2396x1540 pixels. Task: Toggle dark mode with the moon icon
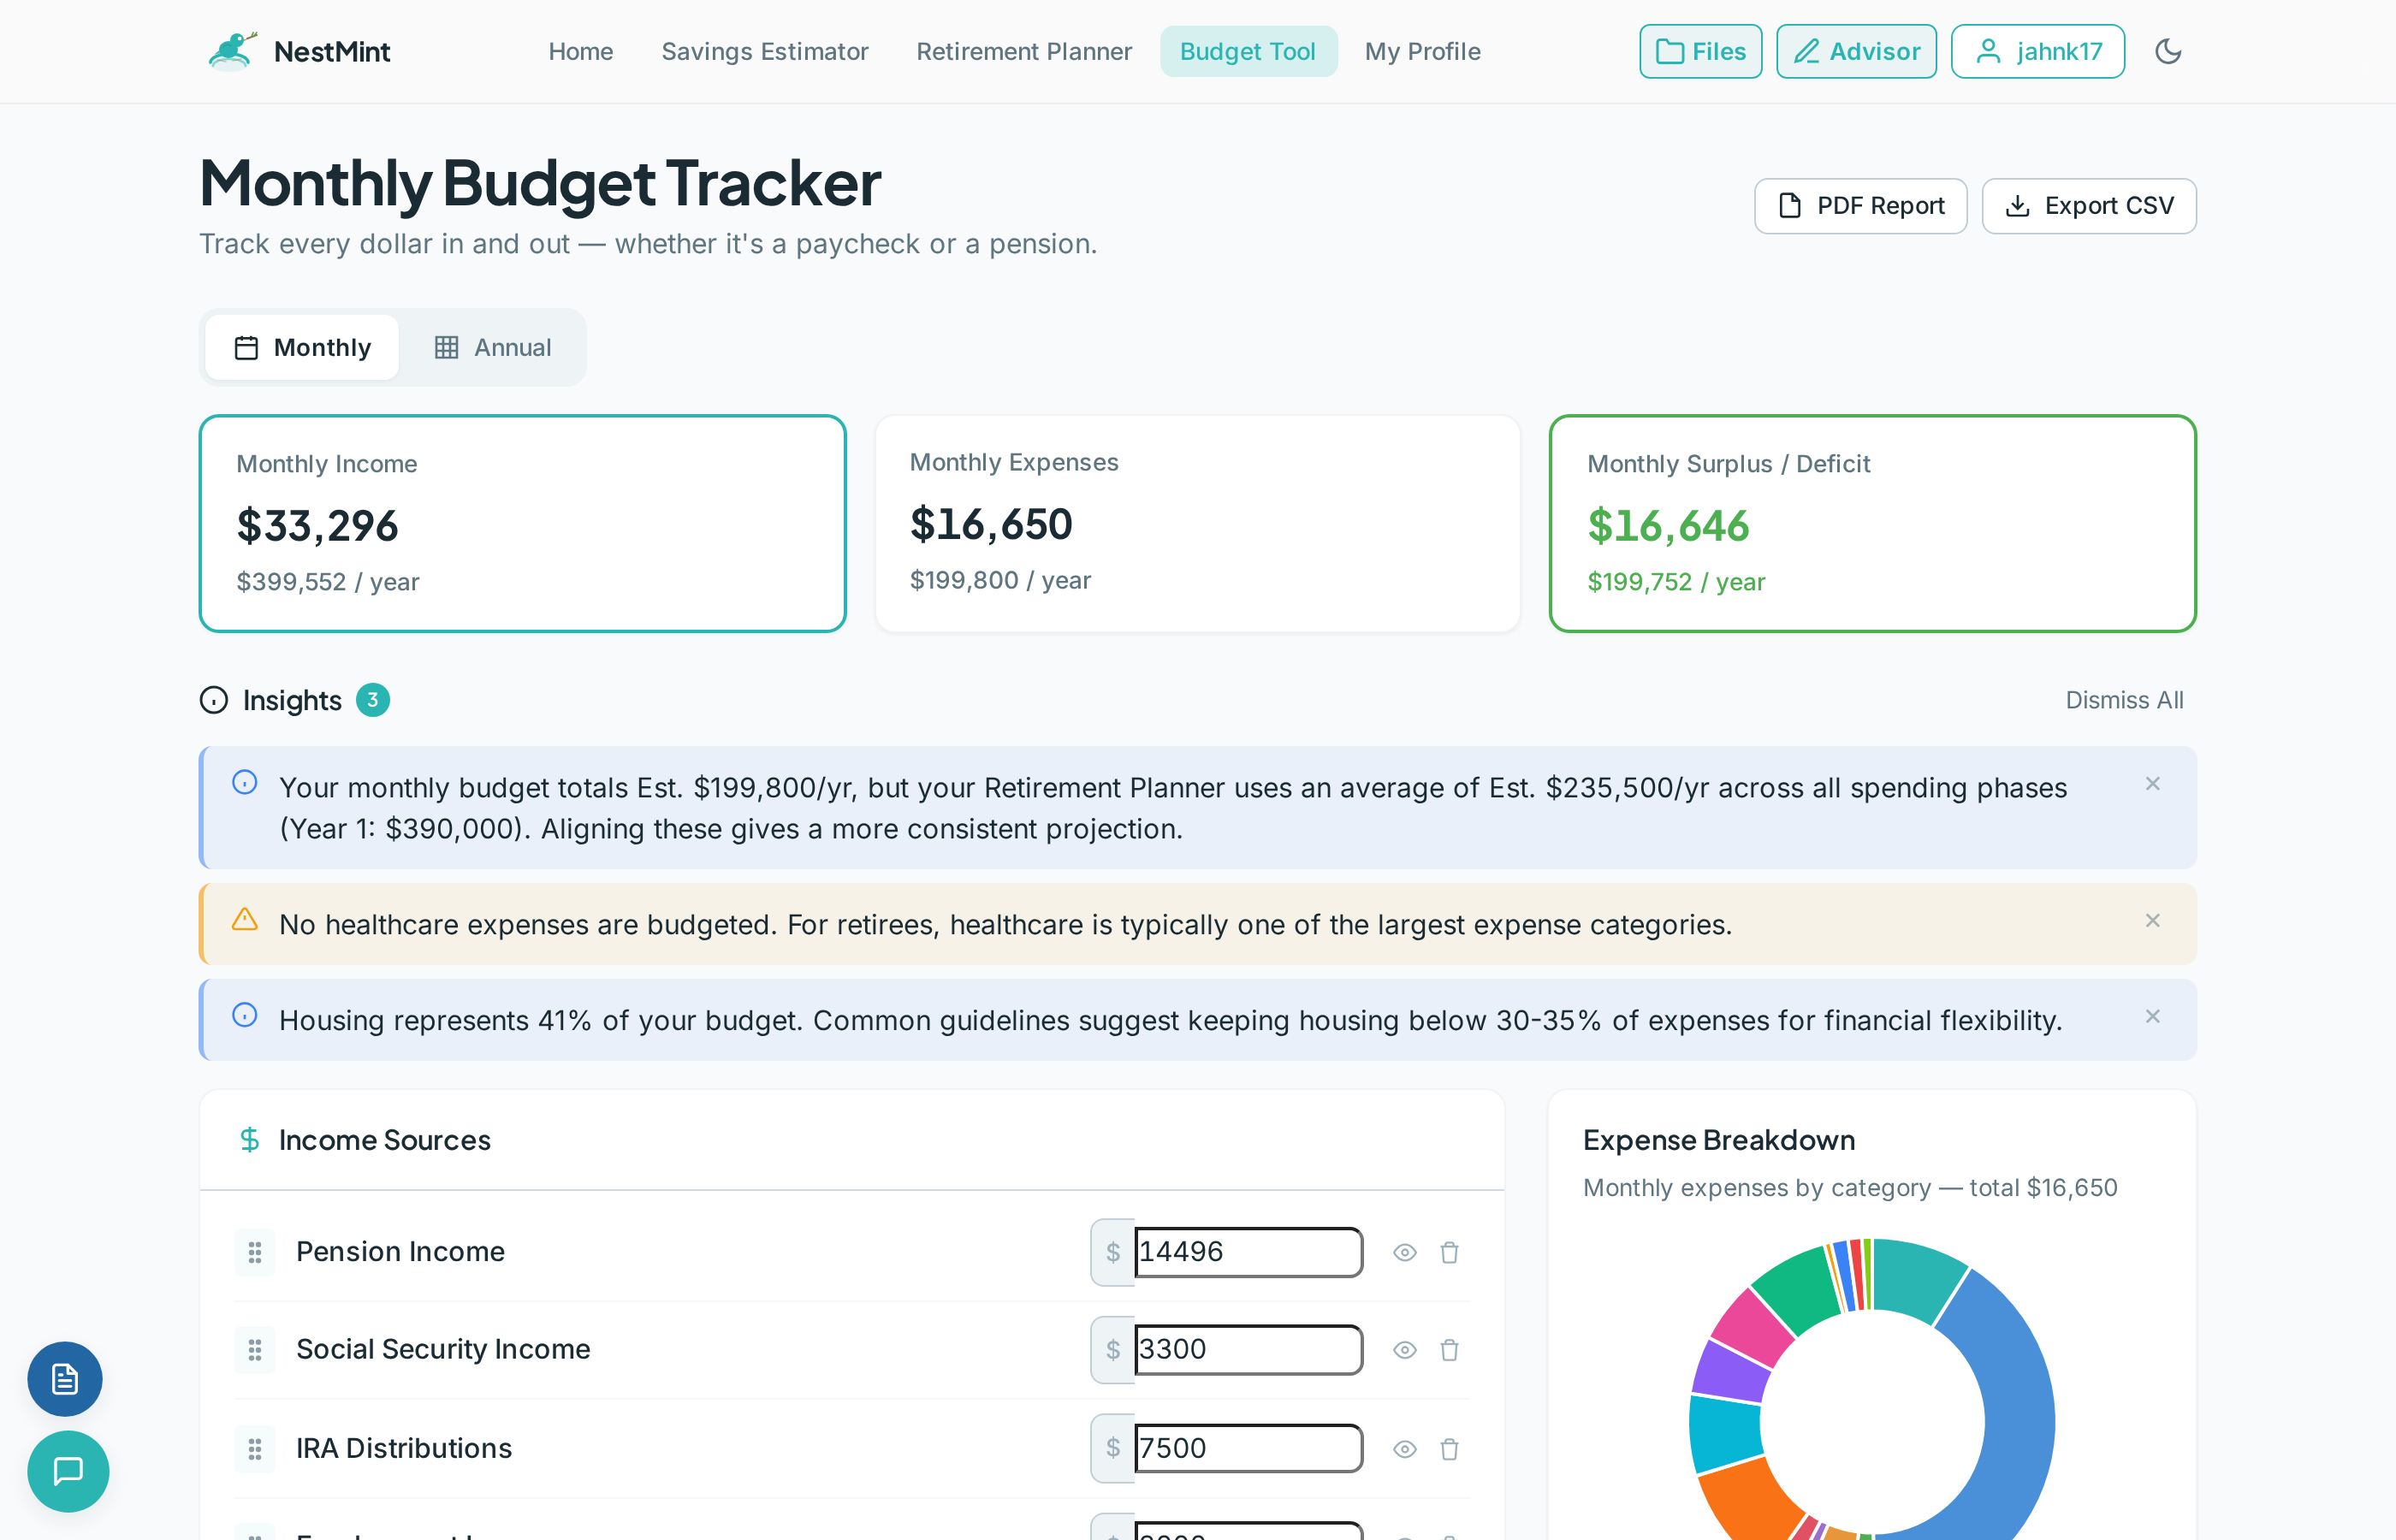point(2169,51)
